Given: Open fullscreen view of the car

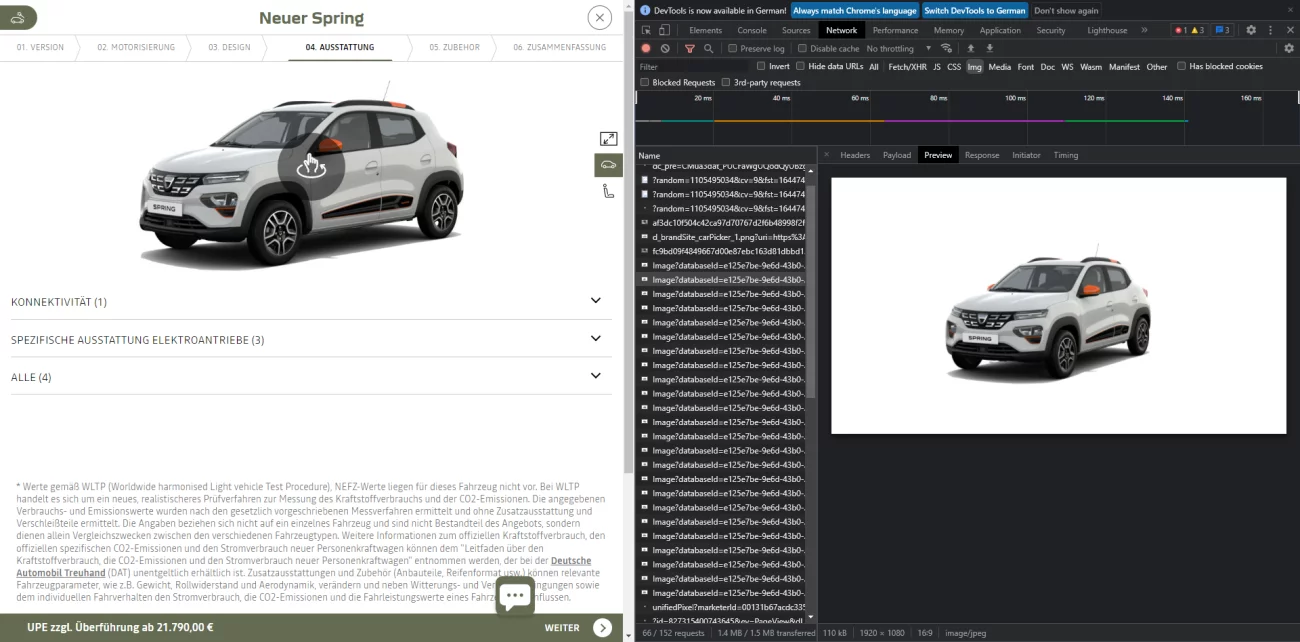Looking at the screenshot, I should 608,139.
